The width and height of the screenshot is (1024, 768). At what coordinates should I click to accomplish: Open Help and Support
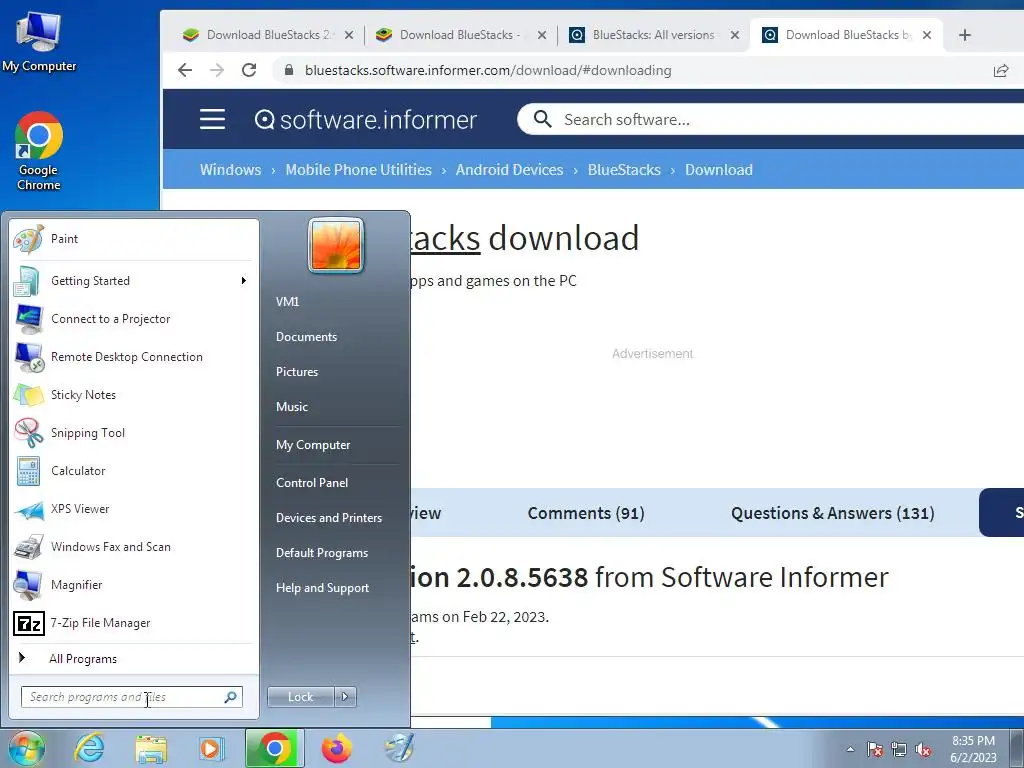322,588
